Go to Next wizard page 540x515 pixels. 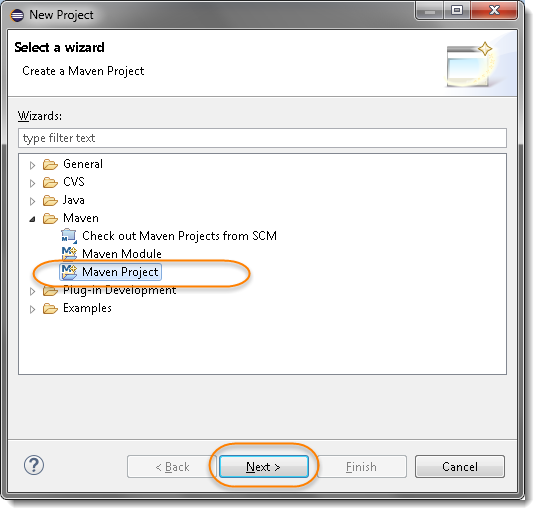tap(263, 467)
